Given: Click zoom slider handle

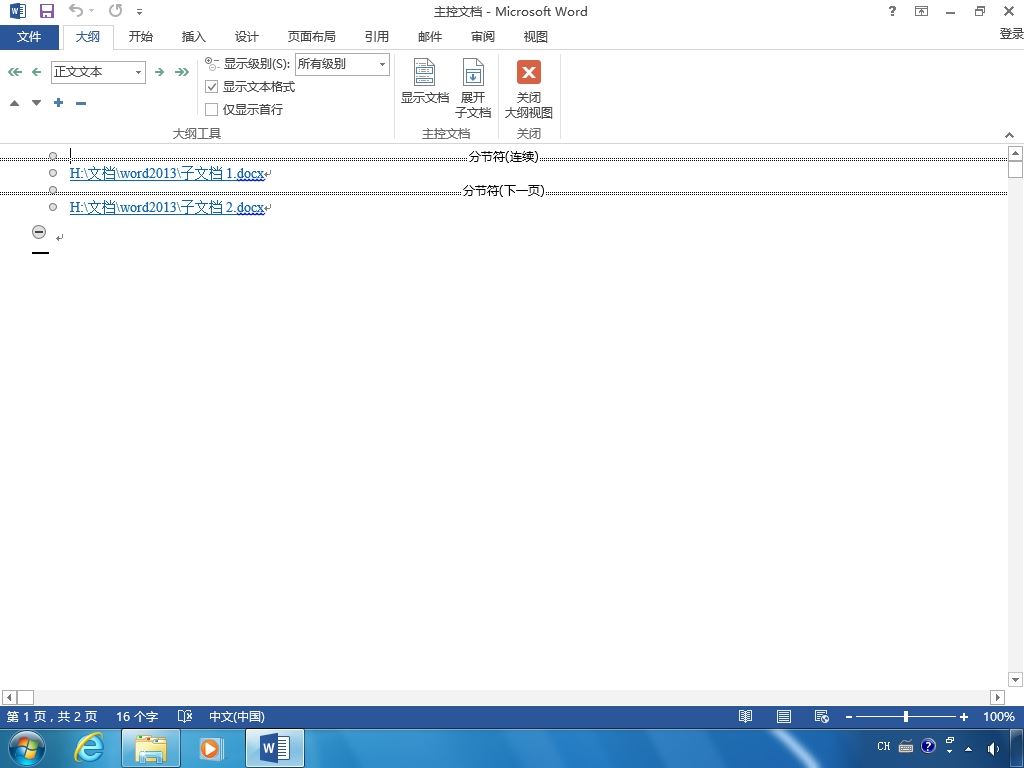Looking at the screenshot, I should [906, 716].
